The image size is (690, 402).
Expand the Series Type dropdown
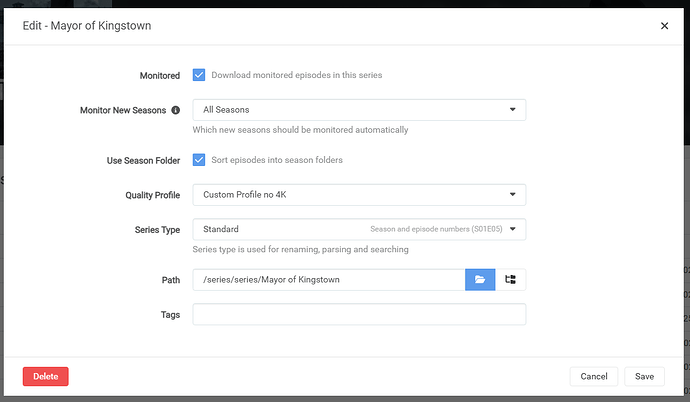point(358,230)
